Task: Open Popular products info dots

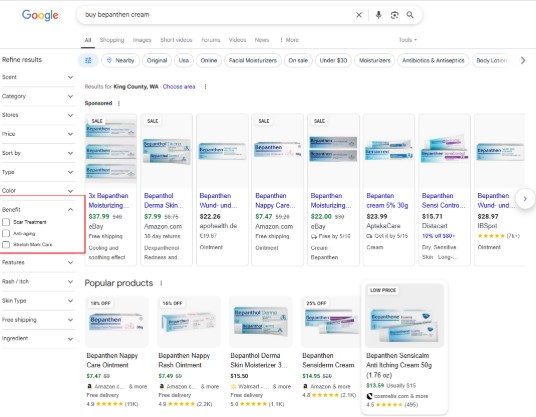Action: 161,283
